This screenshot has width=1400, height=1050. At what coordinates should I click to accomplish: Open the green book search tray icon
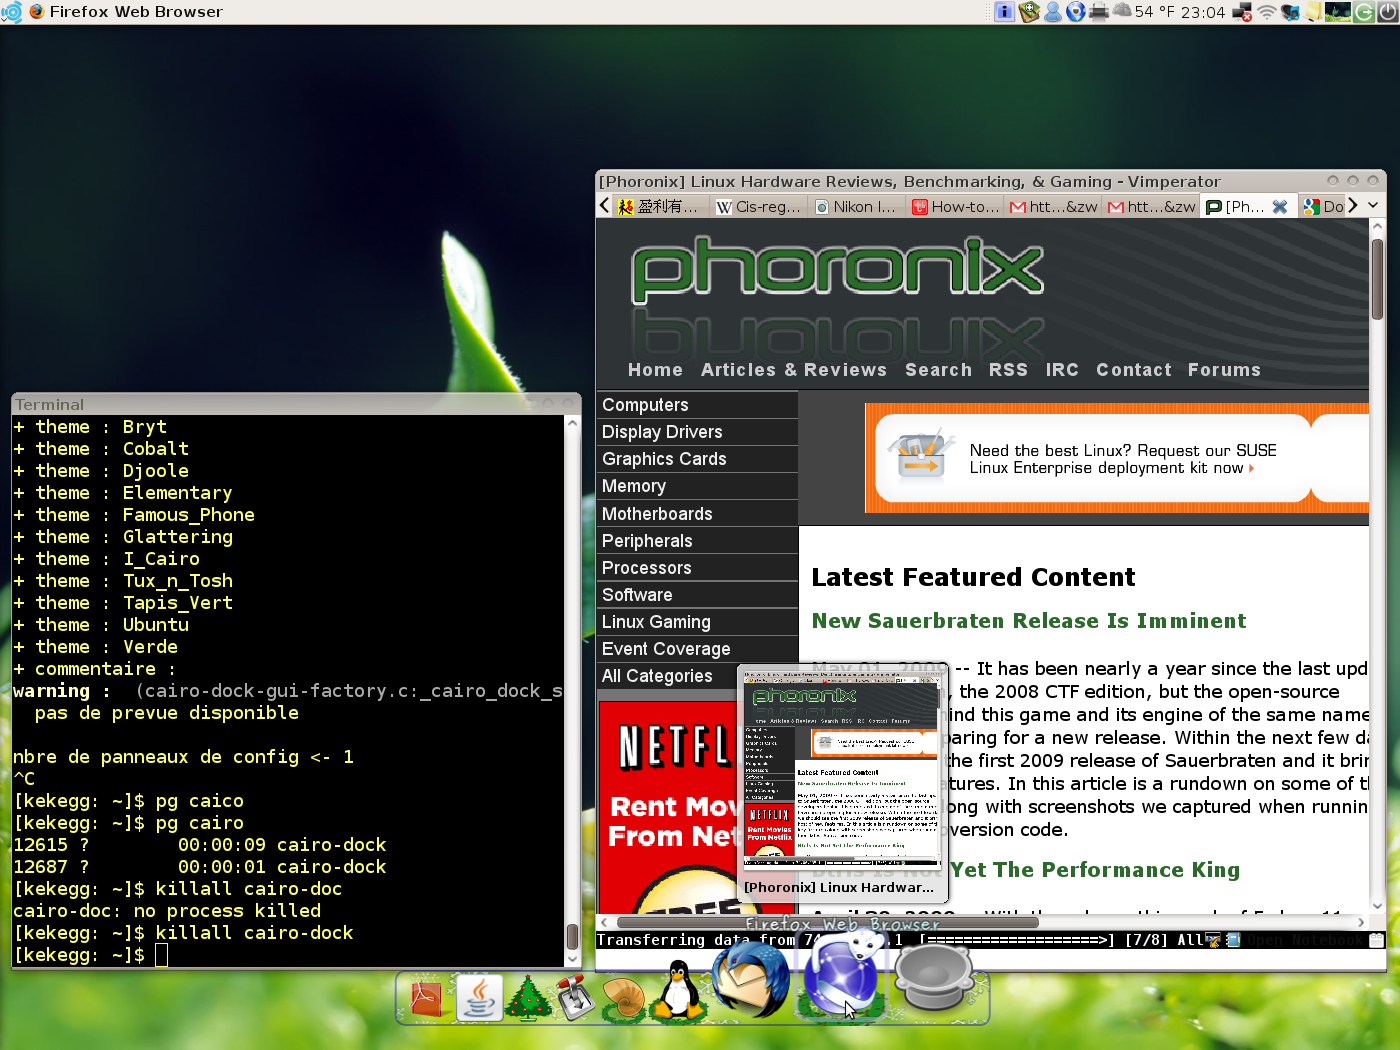coord(1029,12)
